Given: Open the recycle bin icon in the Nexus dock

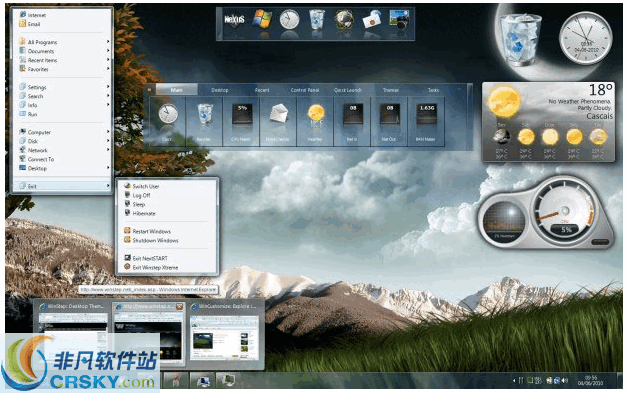Looking at the screenshot, I should 317,19.
